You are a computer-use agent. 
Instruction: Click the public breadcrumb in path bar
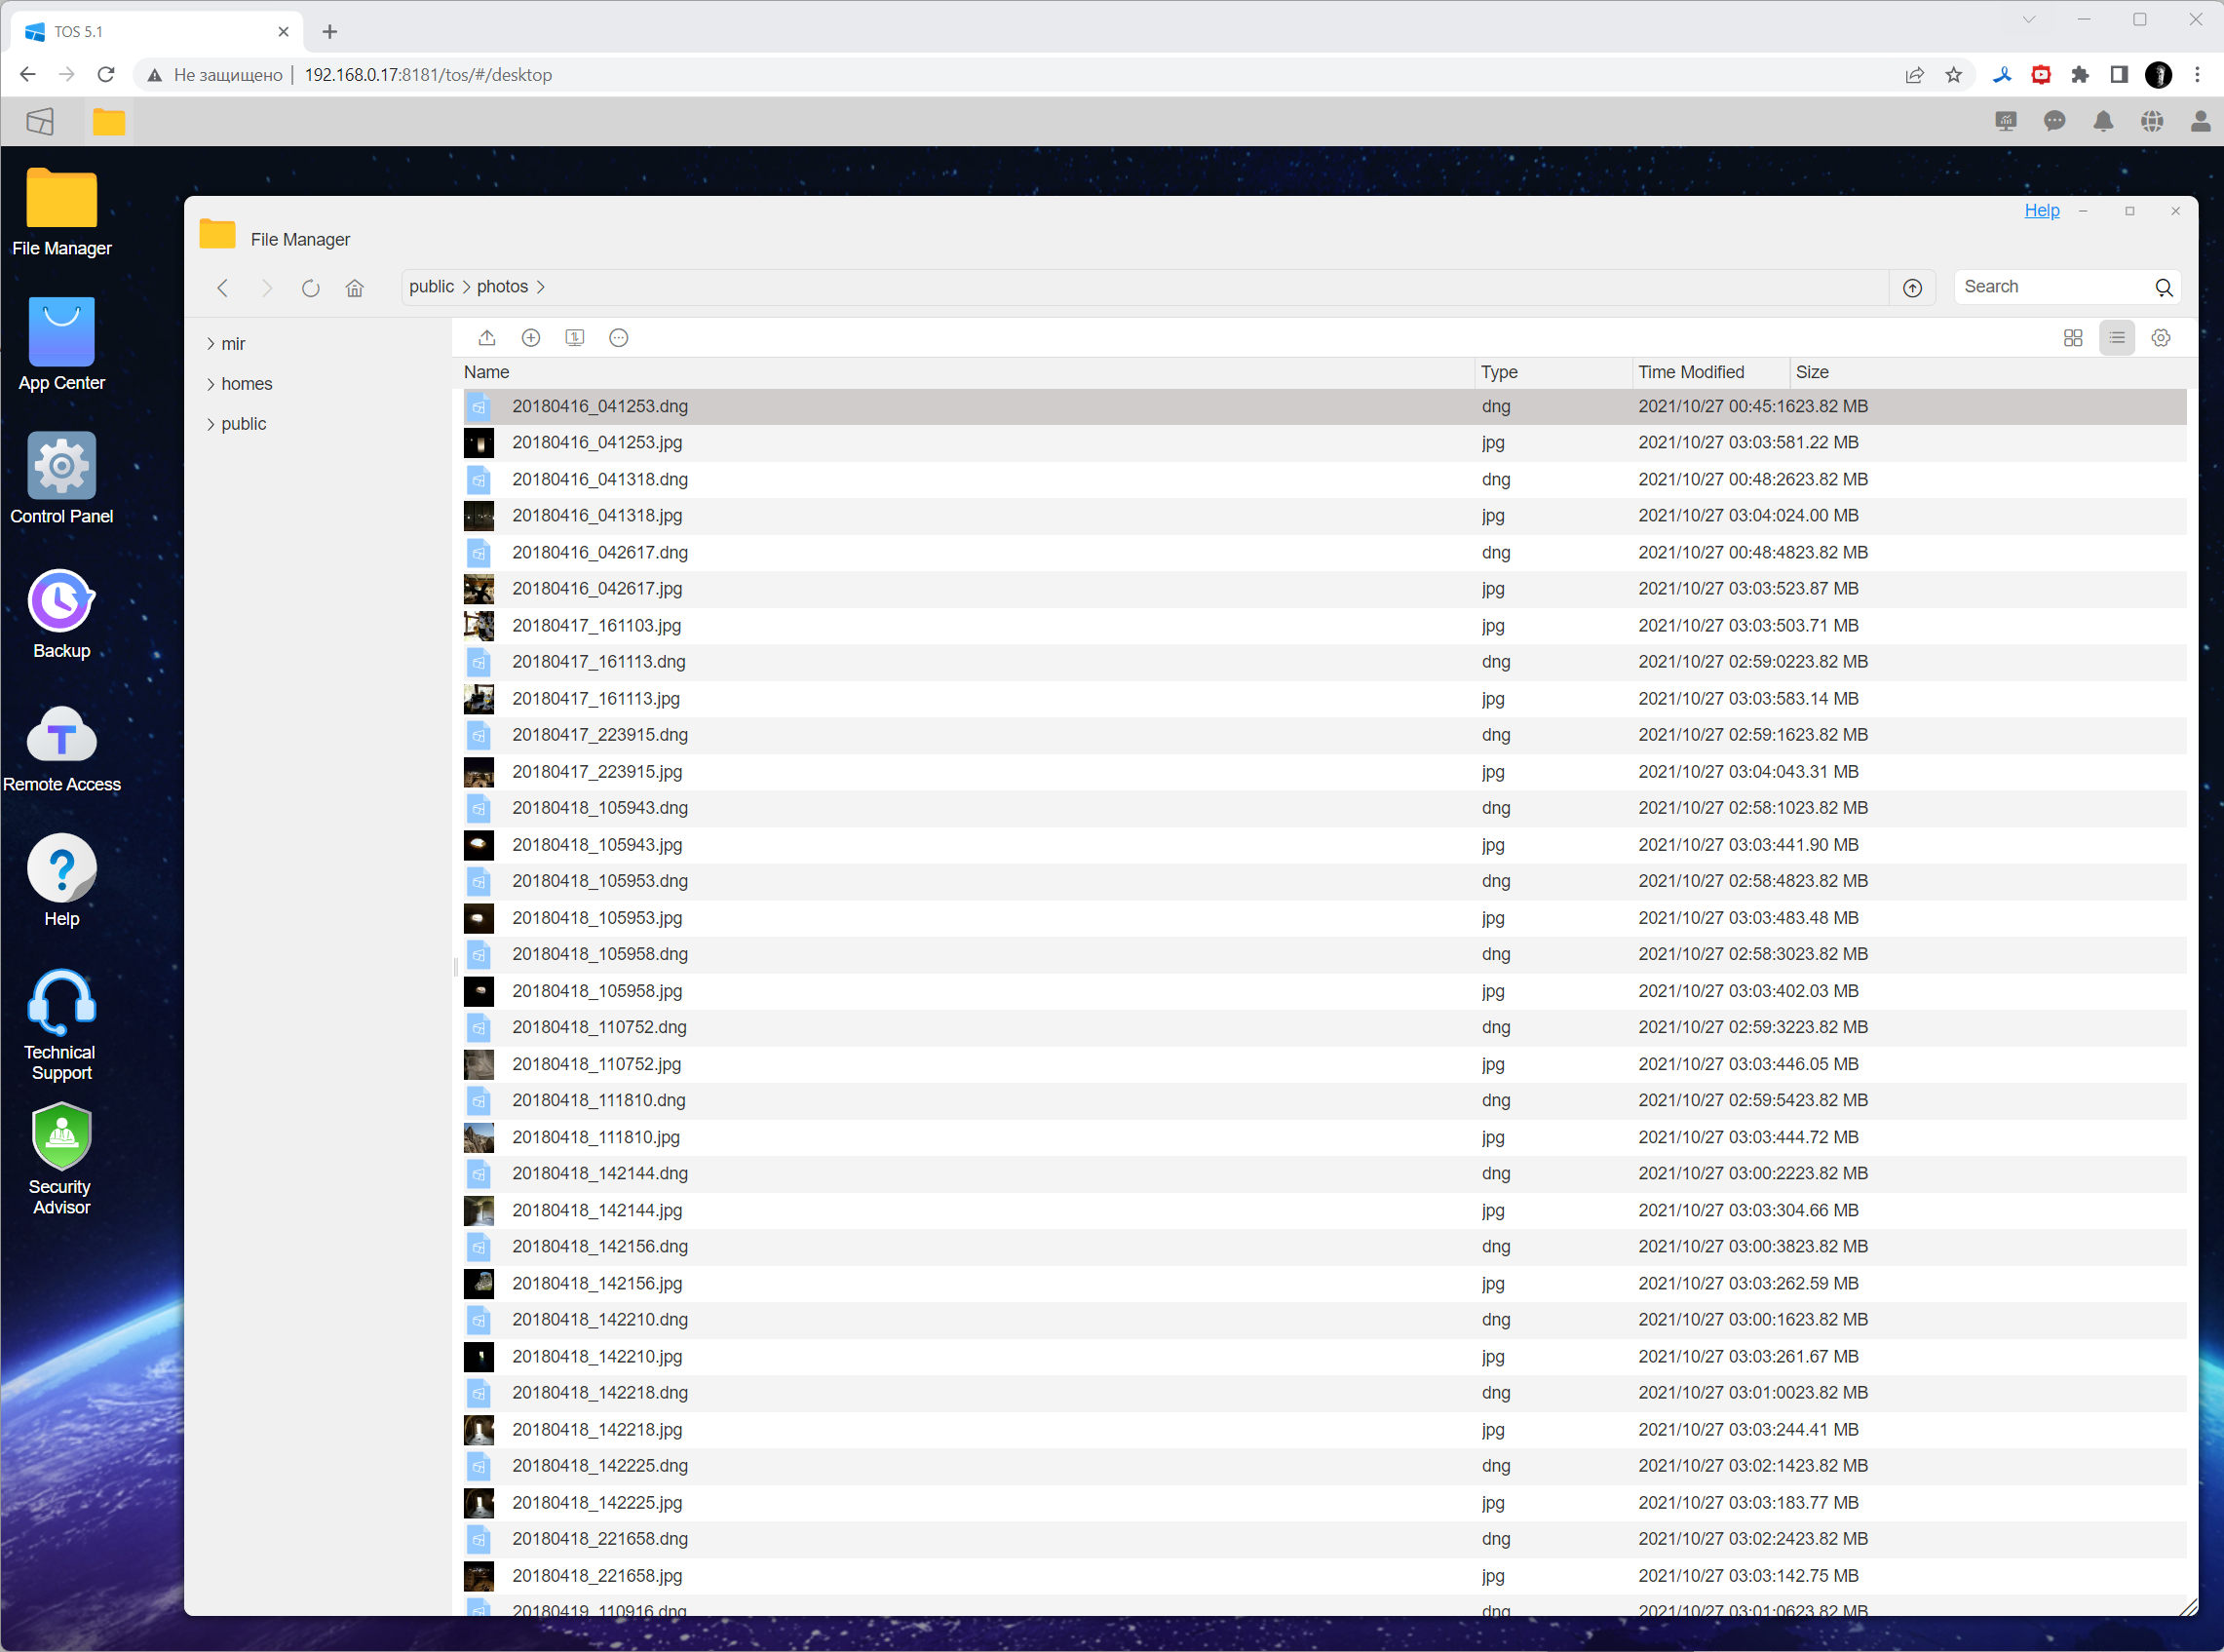click(431, 287)
